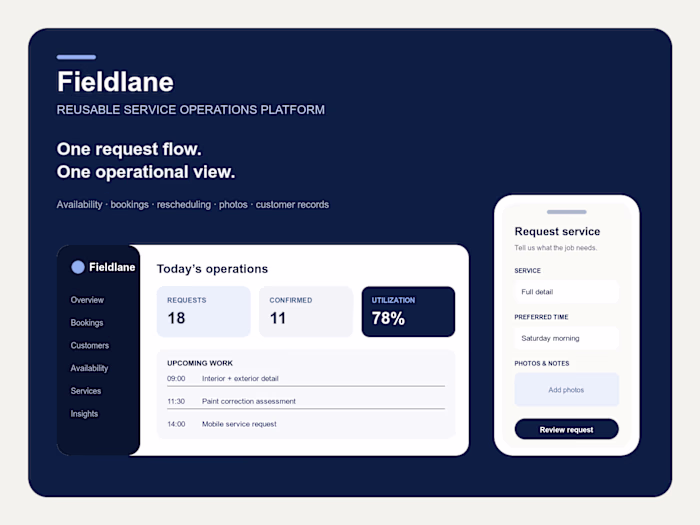Click the Confirmed 11 stat card
Image resolution: width=700 pixels, height=525 pixels.
pos(306,312)
